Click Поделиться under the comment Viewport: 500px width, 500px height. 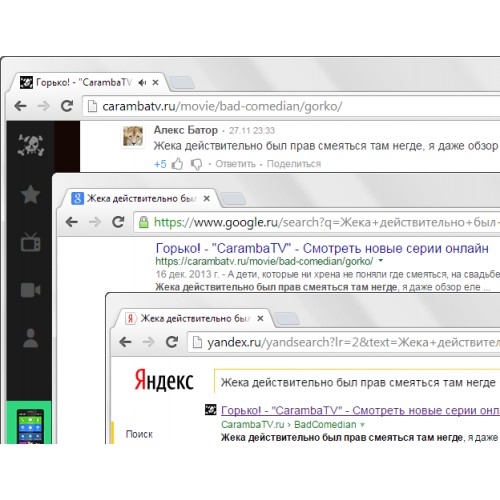click(294, 164)
